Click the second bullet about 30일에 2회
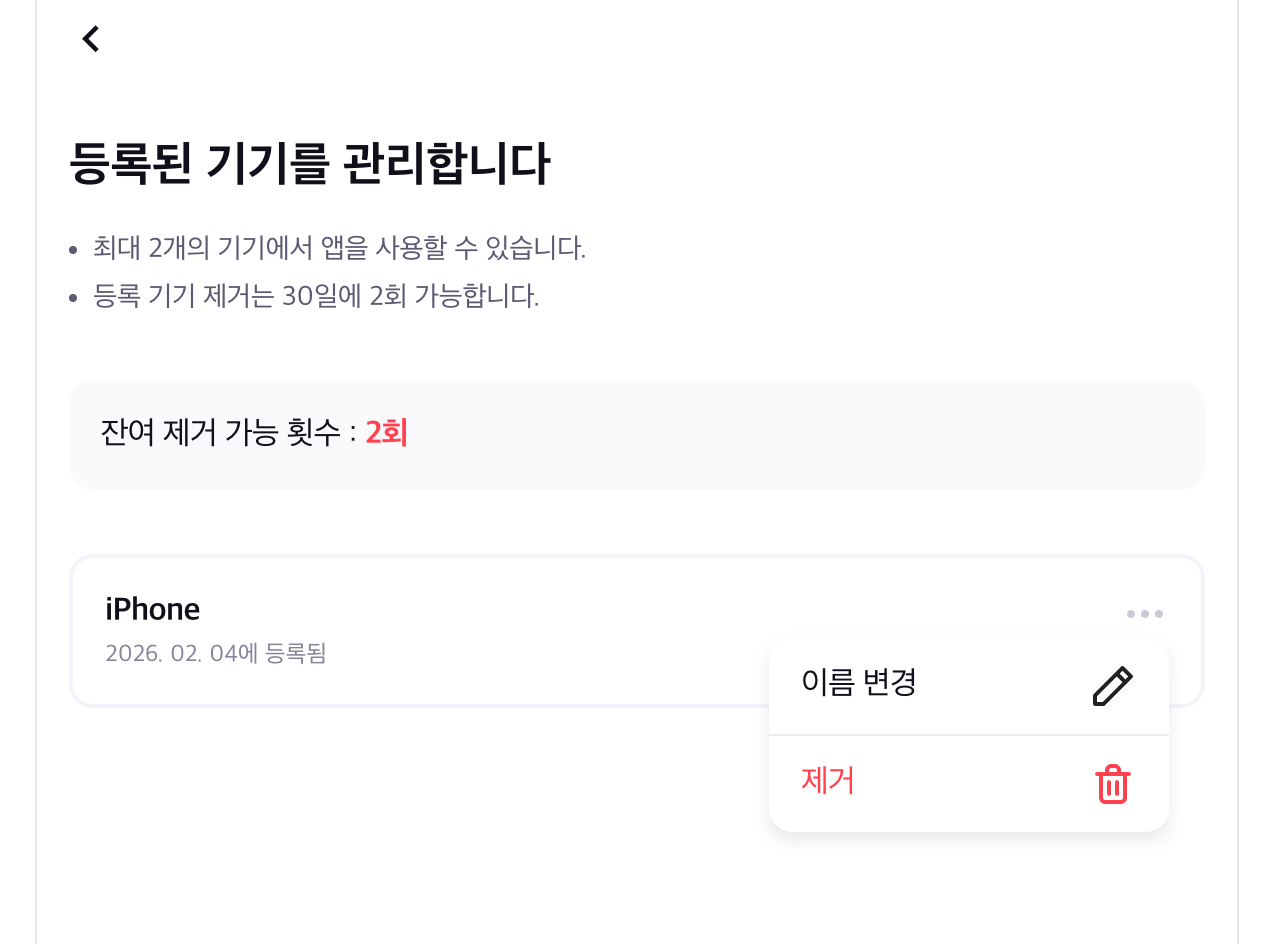This screenshot has width=1274, height=944. [316, 296]
